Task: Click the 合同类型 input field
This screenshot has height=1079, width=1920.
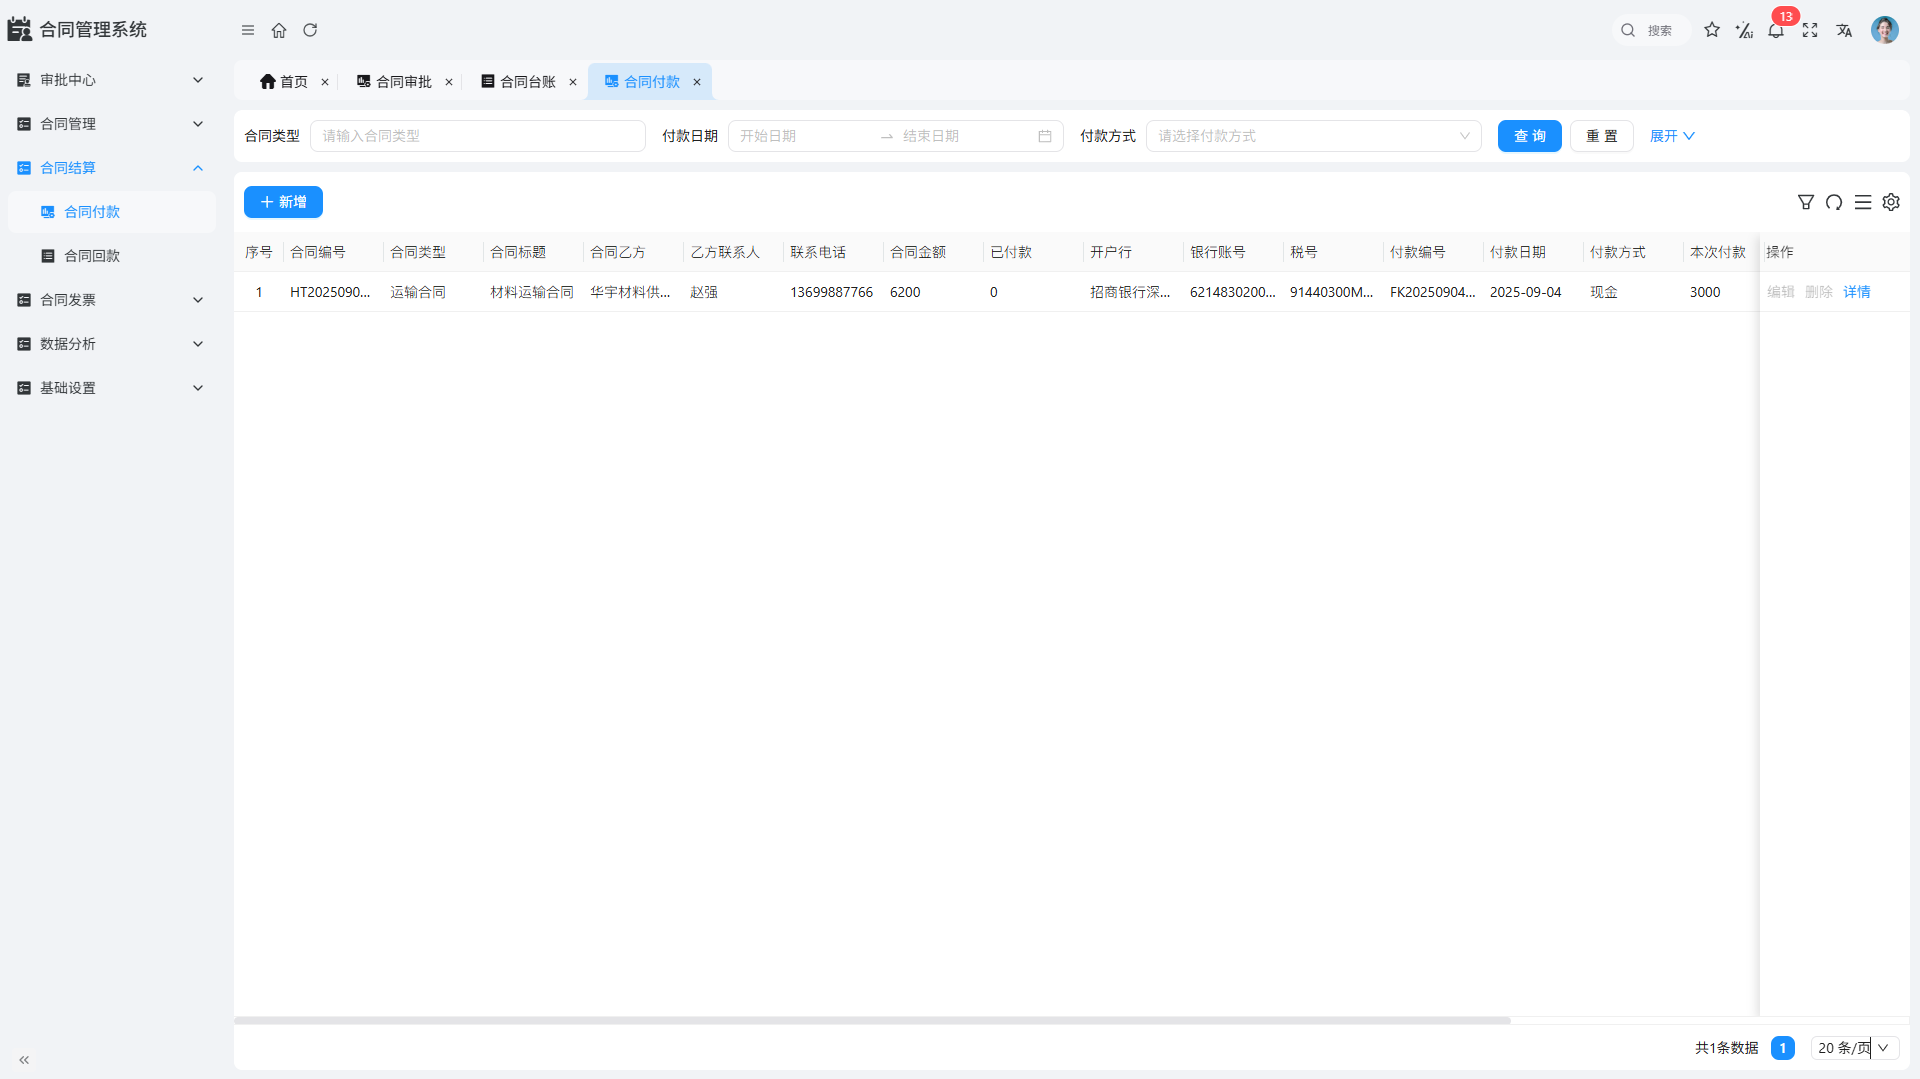Action: [x=477, y=136]
